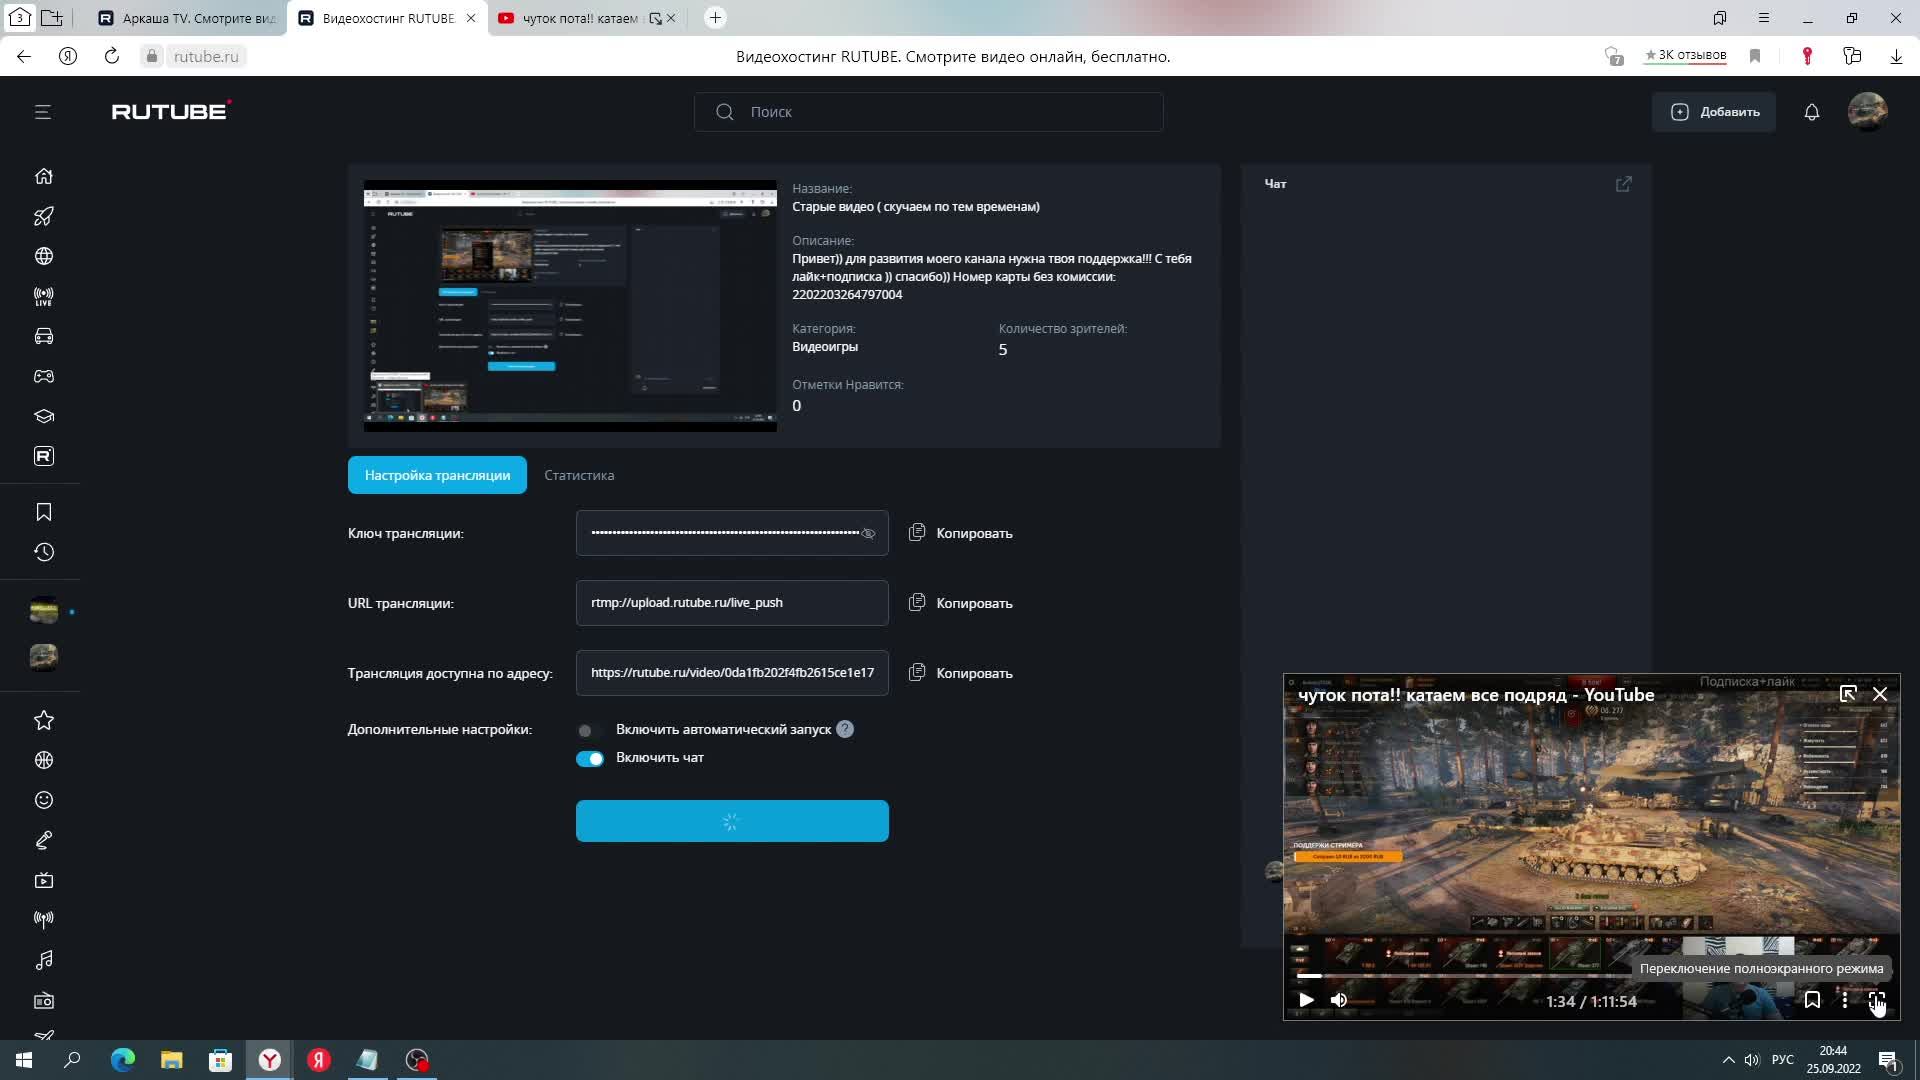Image resolution: width=1920 pixels, height=1080 pixels.
Task: Open the user avatar profile menu
Action: point(1867,112)
